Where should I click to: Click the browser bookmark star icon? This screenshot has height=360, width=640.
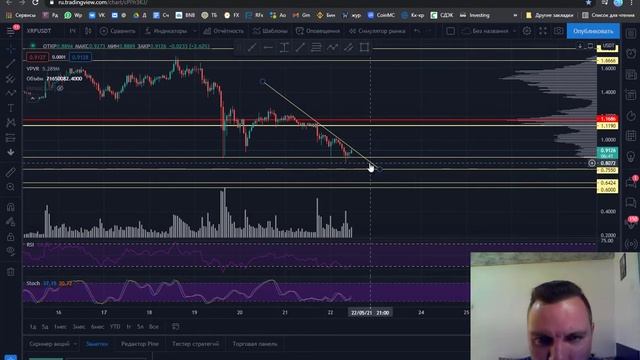pos(588,2)
